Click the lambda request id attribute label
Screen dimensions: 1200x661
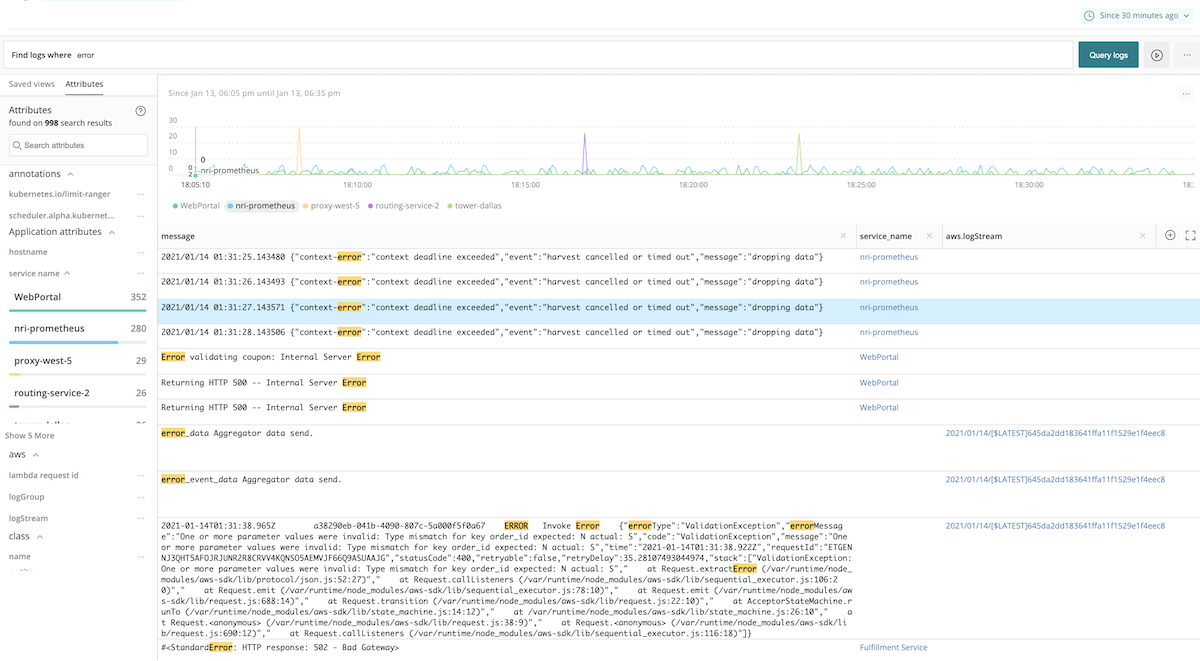point(44,476)
